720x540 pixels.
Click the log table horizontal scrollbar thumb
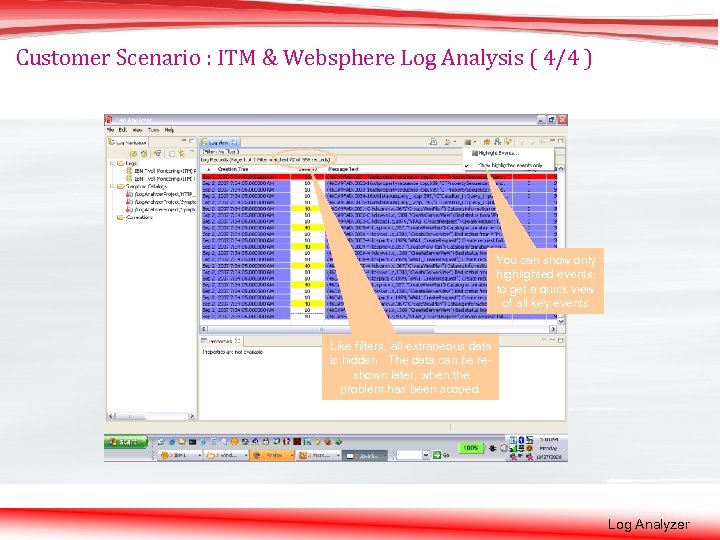(x=321, y=329)
